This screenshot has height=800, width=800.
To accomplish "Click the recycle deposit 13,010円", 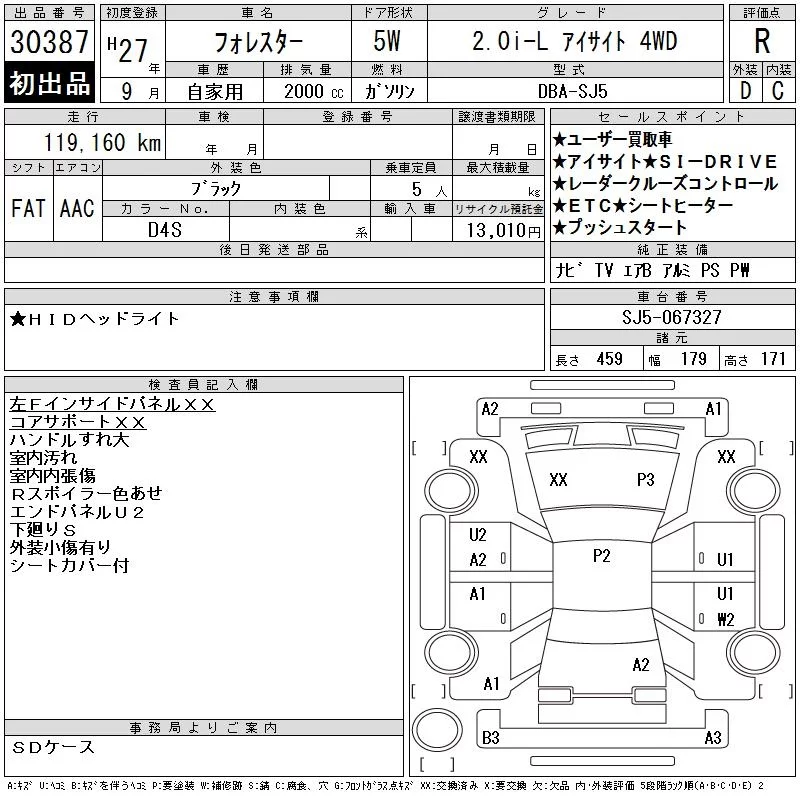I will pos(504,230).
